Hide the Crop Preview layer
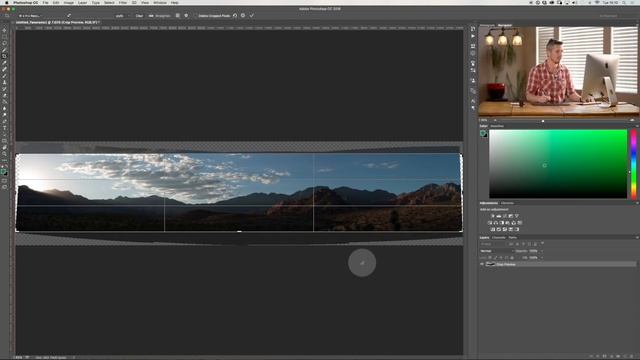 tap(482, 264)
